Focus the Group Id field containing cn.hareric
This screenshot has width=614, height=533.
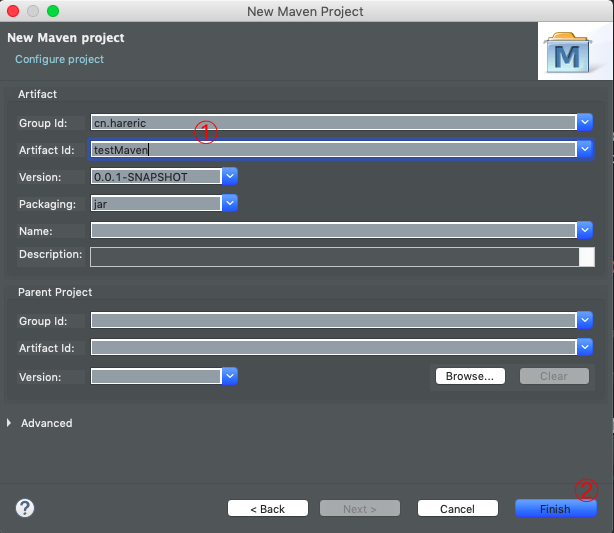click(334, 123)
